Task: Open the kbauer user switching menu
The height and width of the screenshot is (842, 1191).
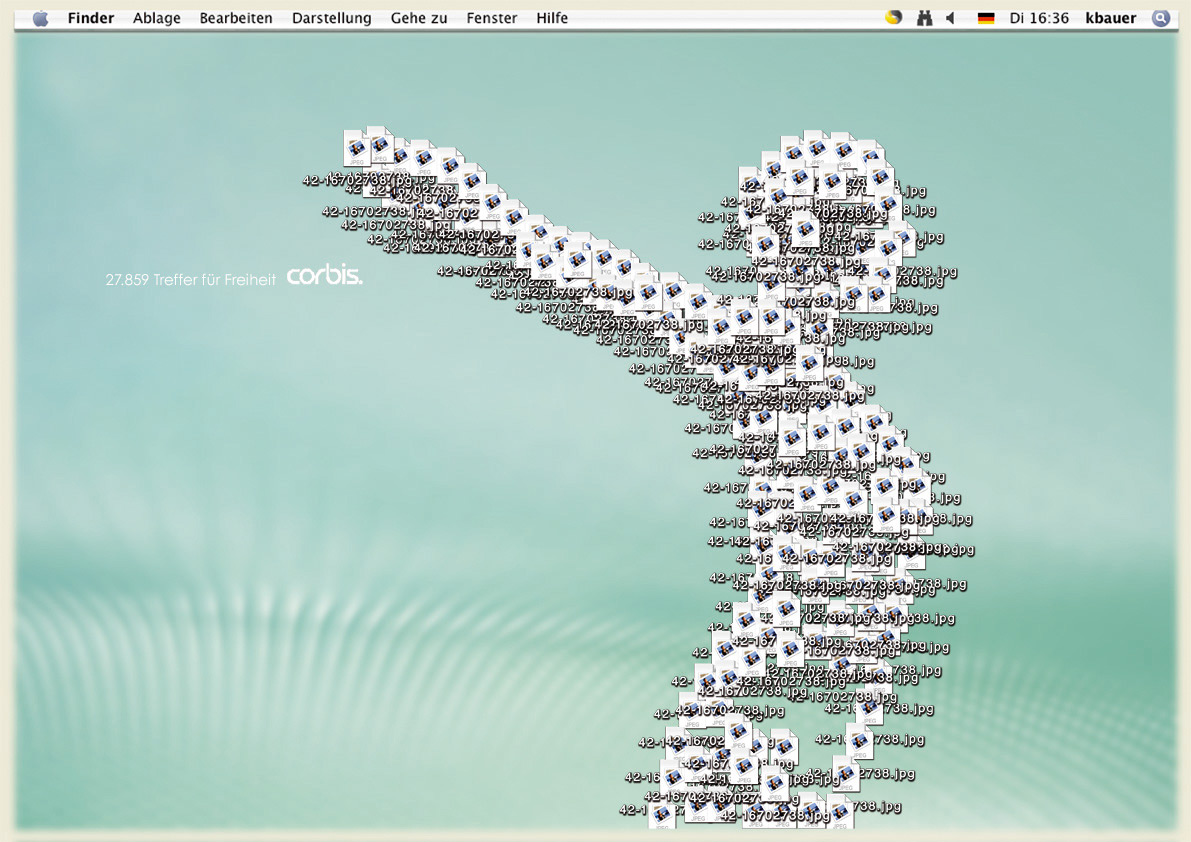Action: (1111, 18)
